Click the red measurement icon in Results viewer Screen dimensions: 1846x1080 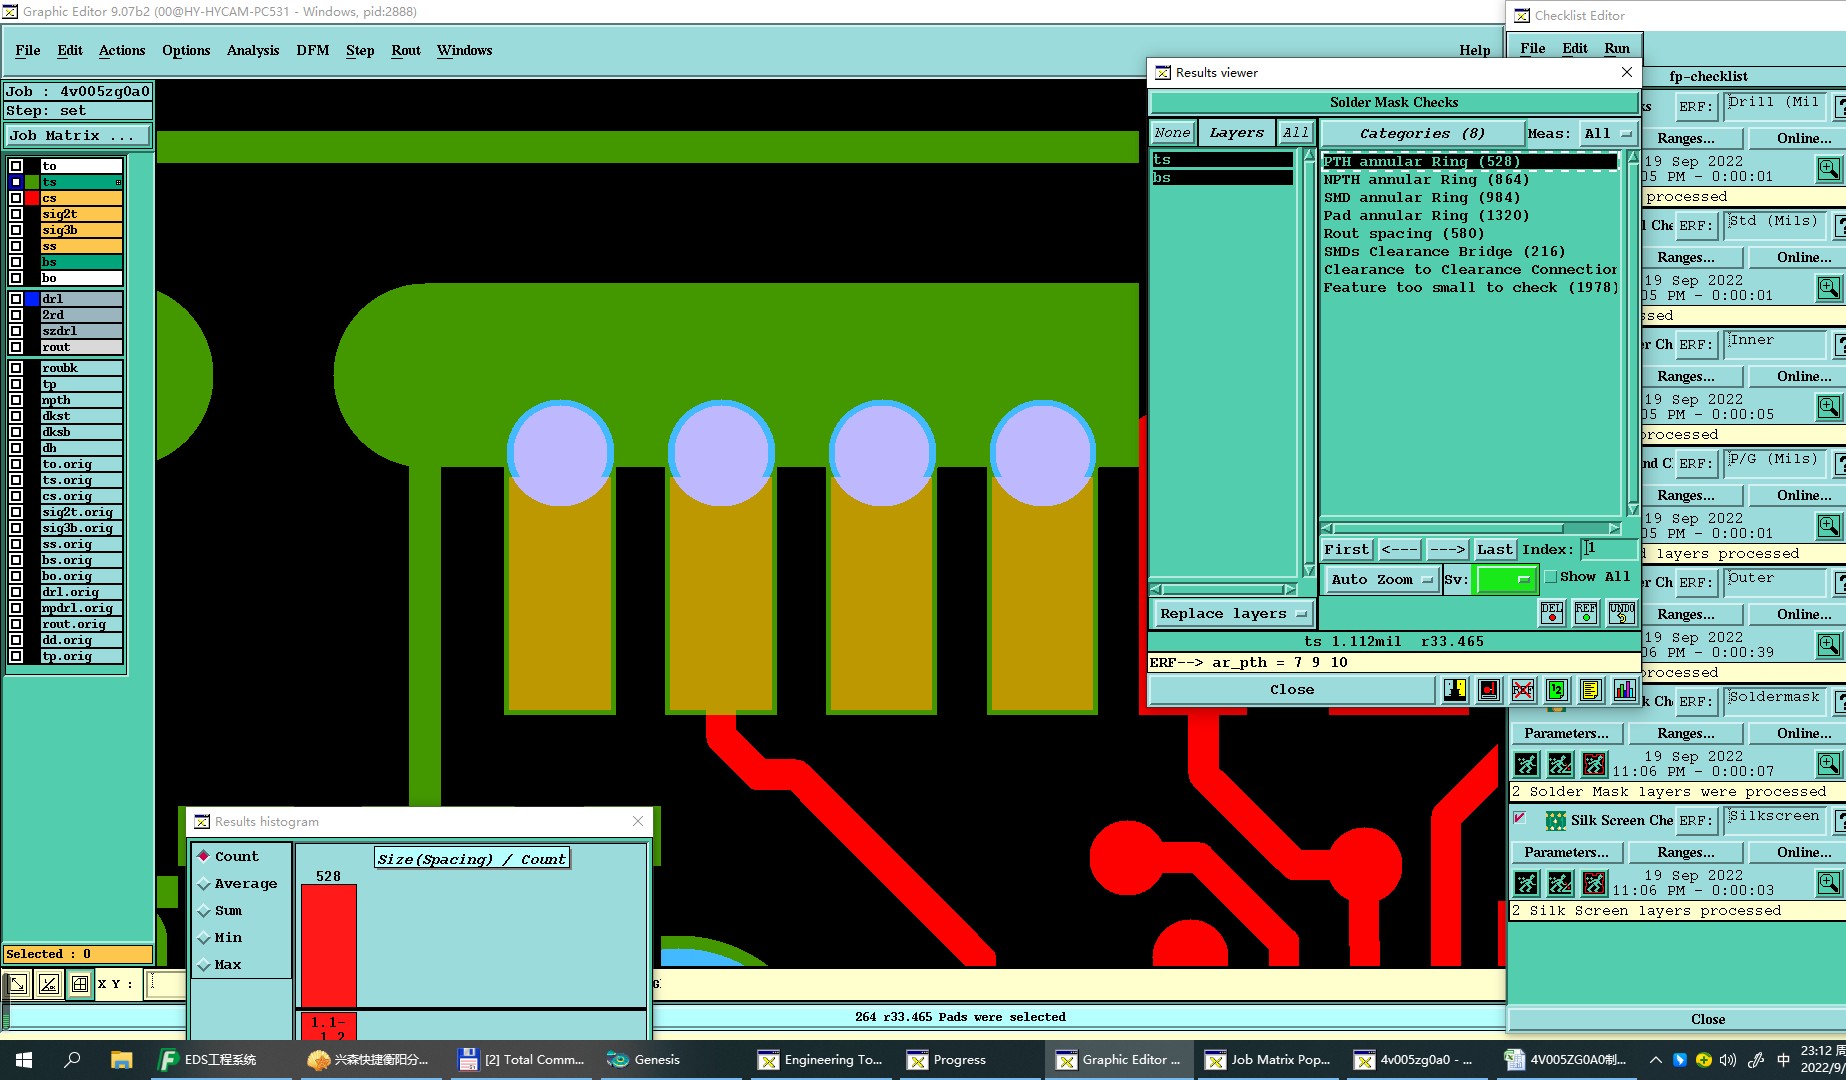click(1489, 690)
